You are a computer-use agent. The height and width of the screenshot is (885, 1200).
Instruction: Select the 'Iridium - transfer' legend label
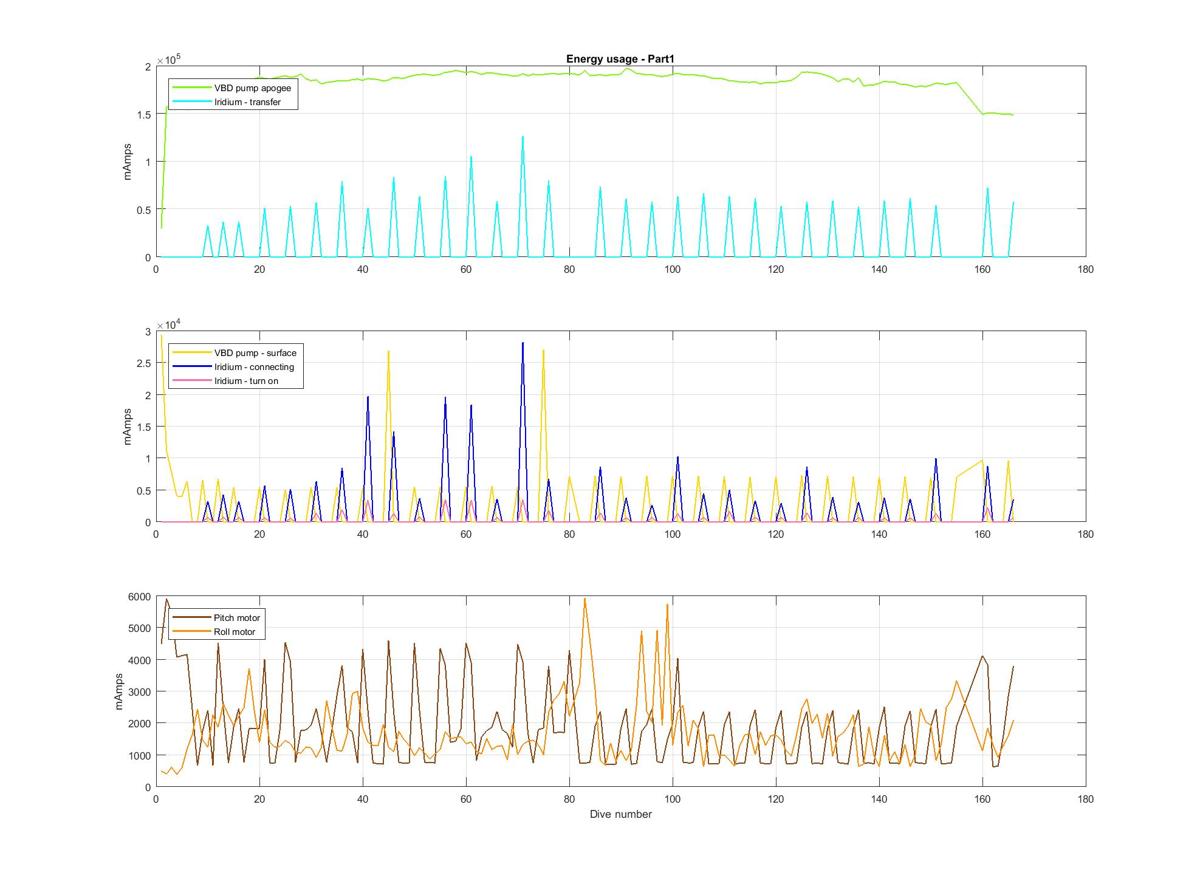coord(249,102)
